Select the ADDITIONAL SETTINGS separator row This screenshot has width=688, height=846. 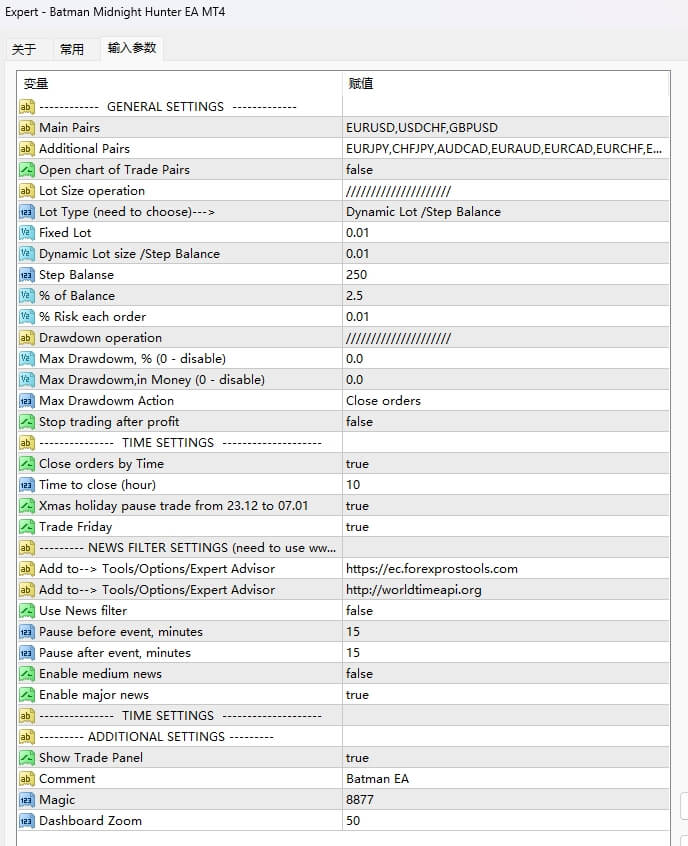pos(344,737)
